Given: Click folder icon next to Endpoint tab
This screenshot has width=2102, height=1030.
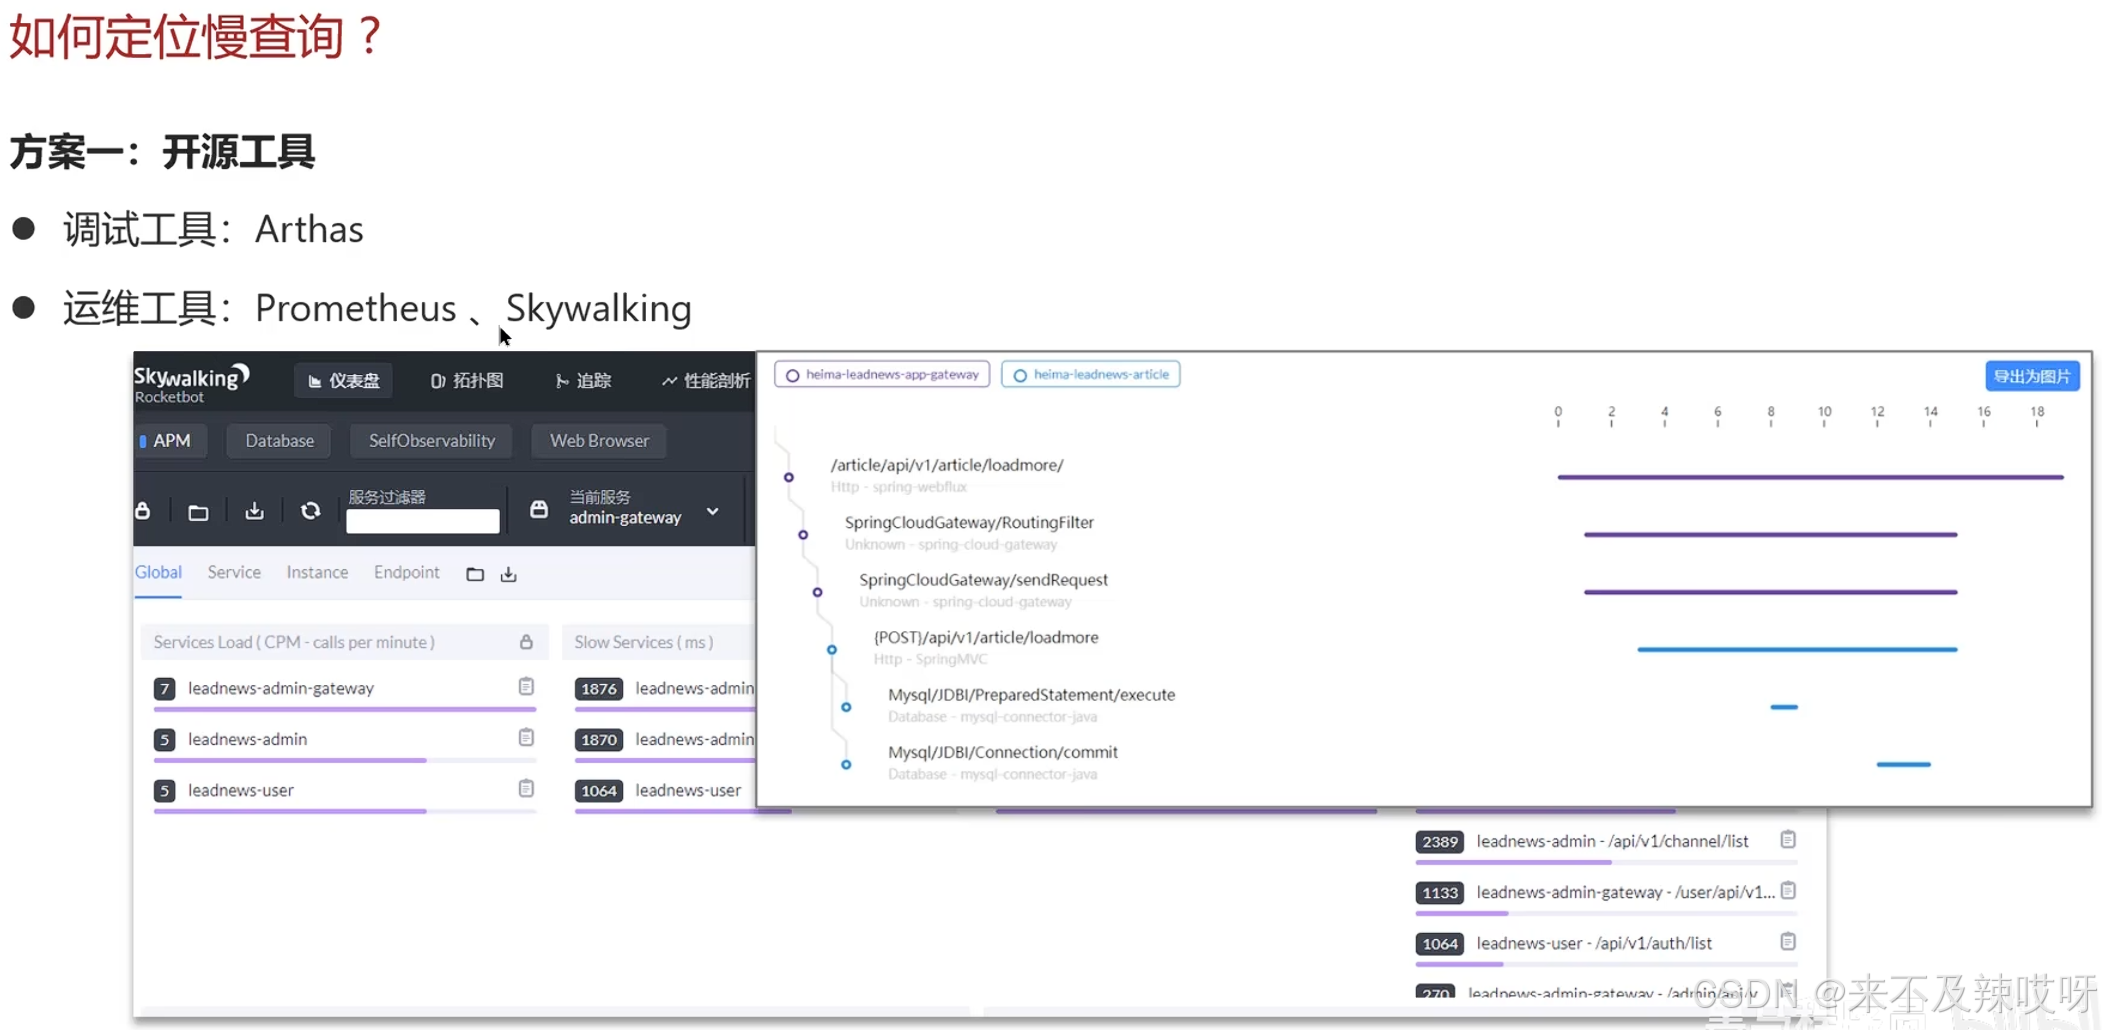Looking at the screenshot, I should pos(475,574).
